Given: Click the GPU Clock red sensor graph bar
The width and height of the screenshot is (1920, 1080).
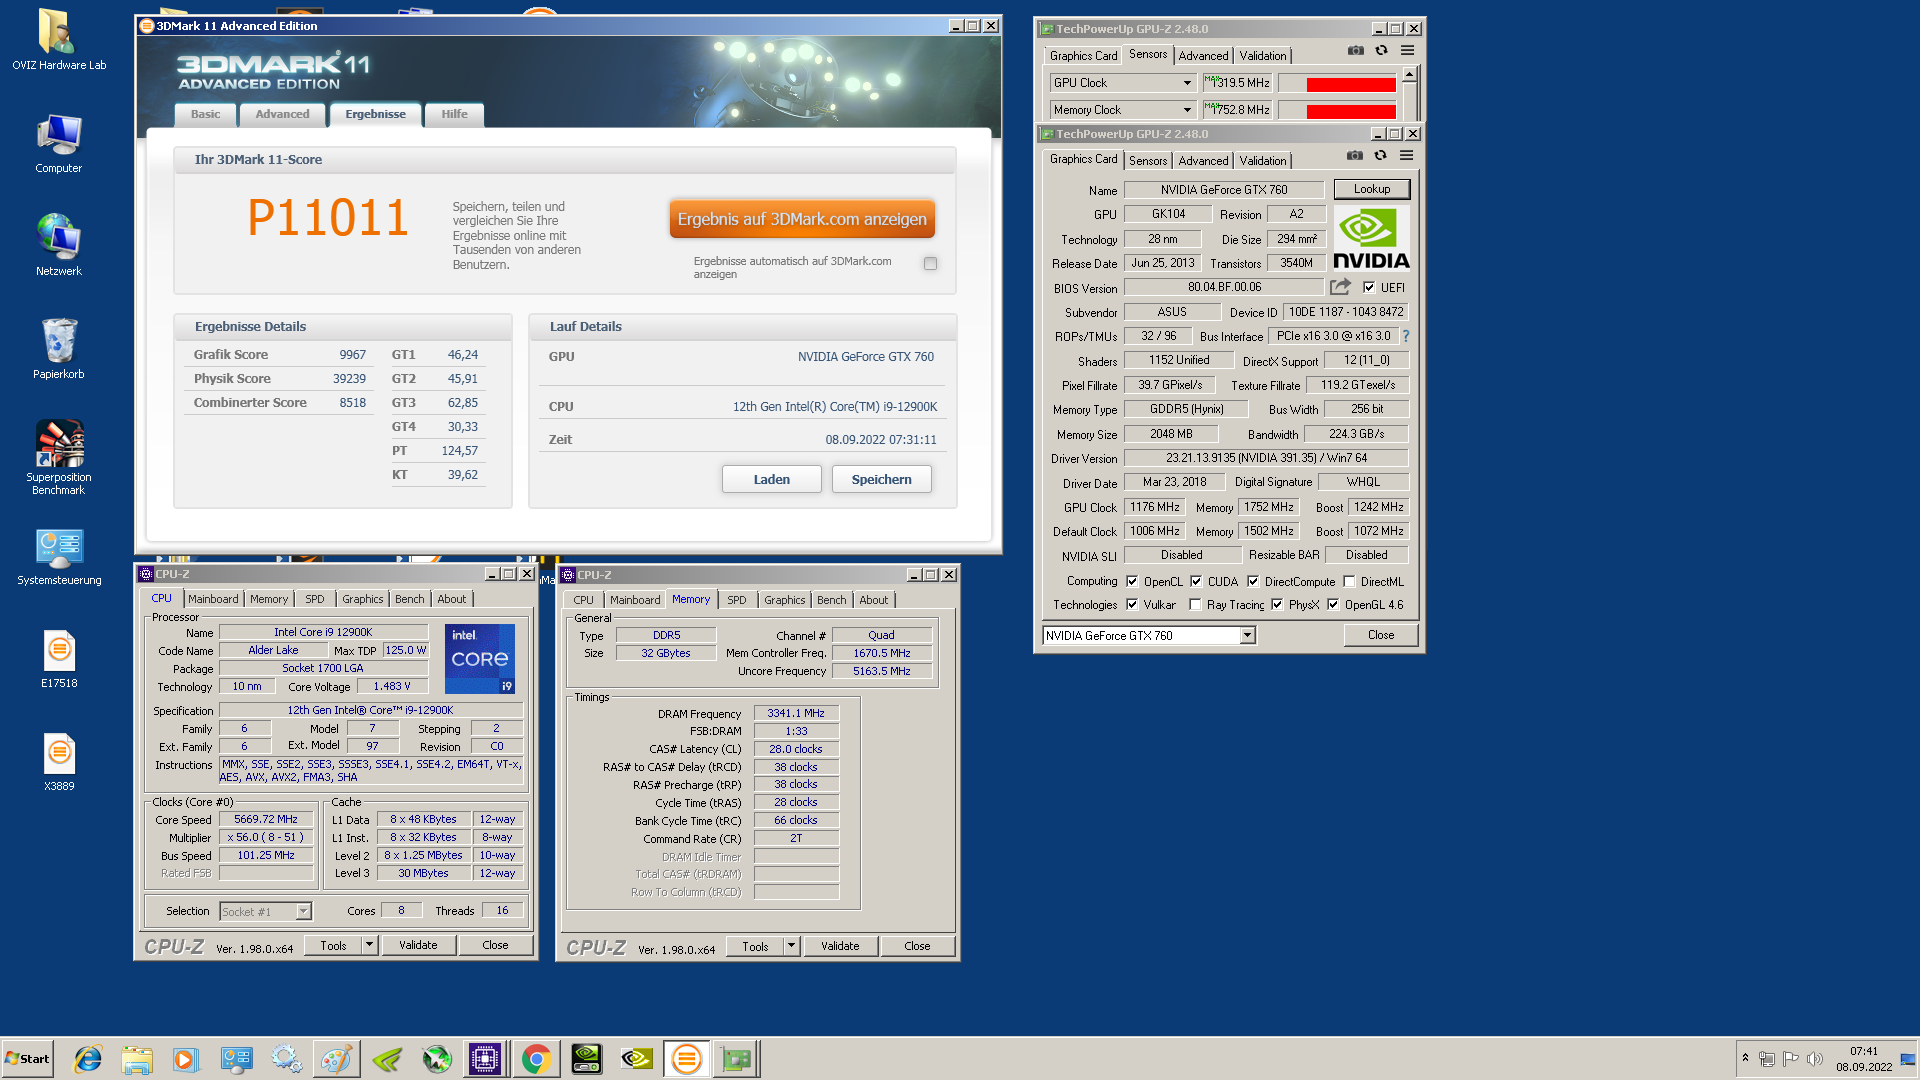Looking at the screenshot, I should pyautogui.click(x=1351, y=84).
